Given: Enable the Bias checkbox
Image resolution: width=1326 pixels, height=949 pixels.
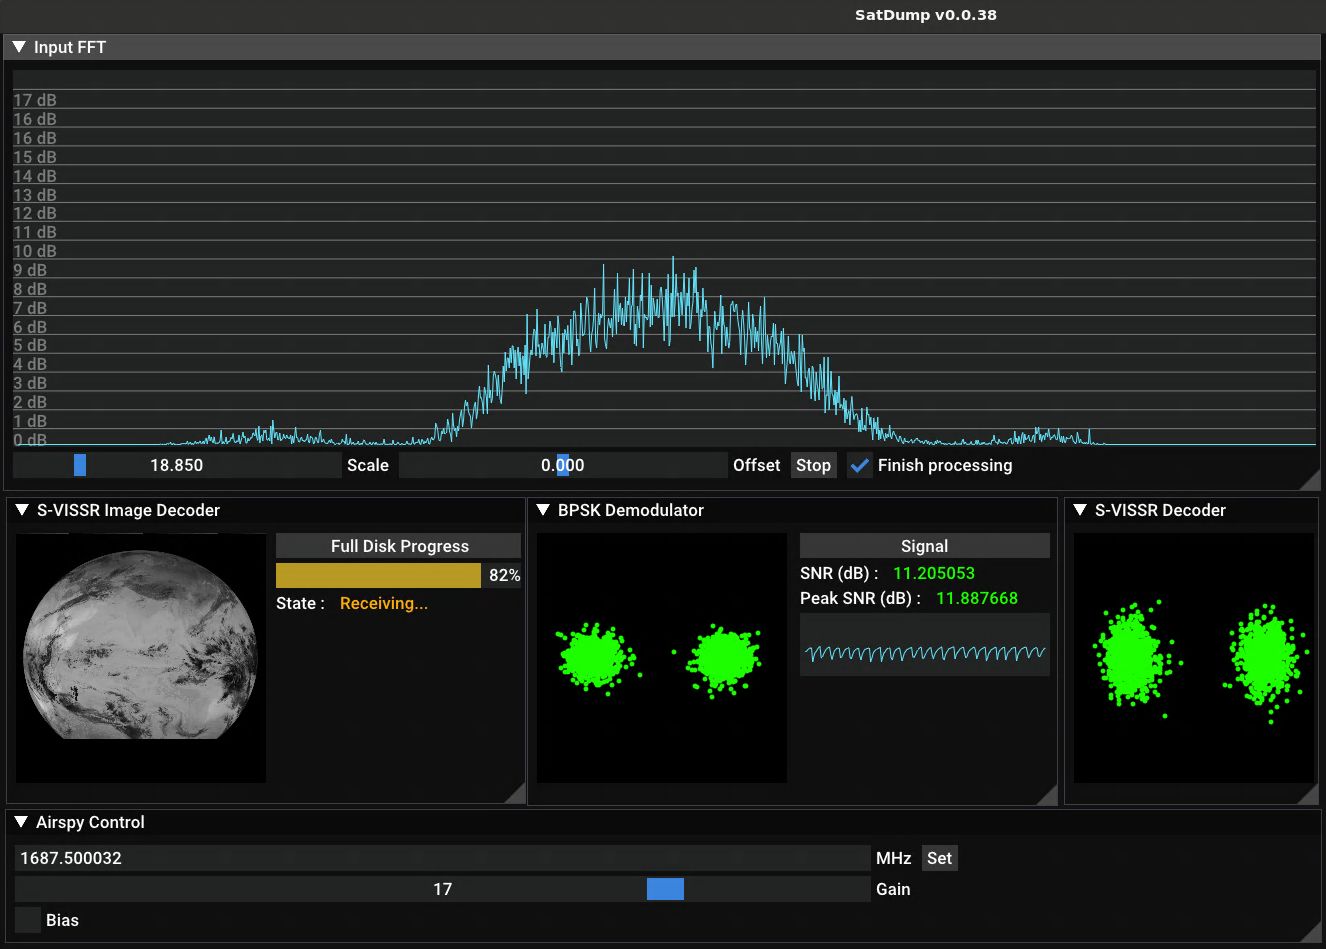Looking at the screenshot, I should coord(28,920).
